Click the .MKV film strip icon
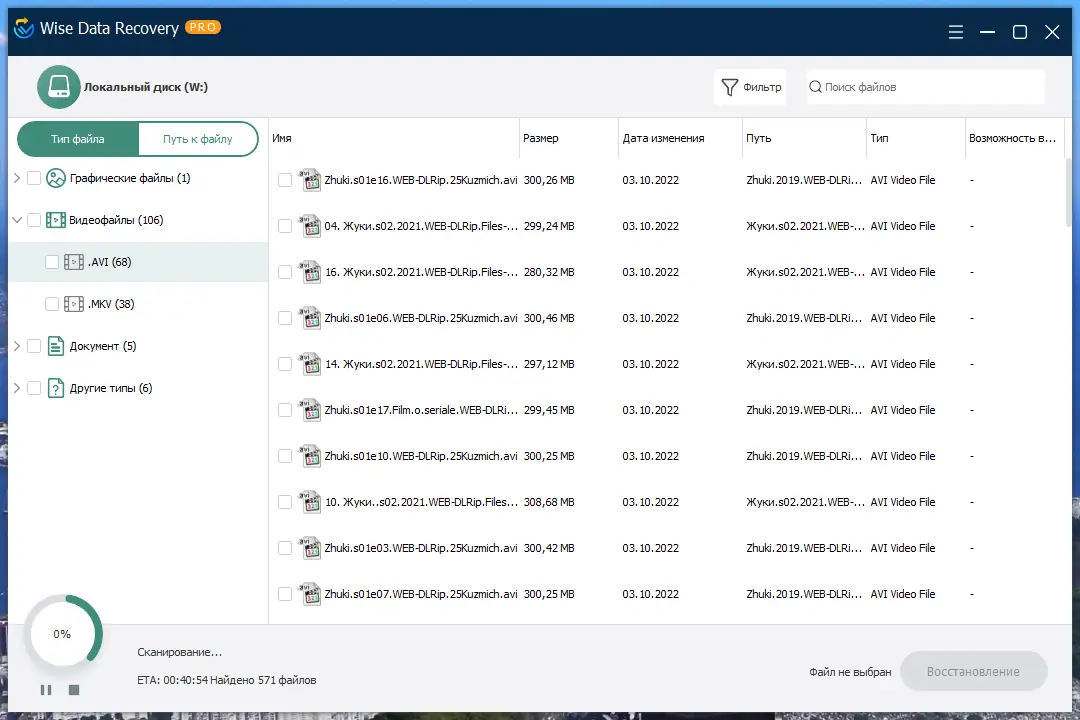The width and height of the screenshot is (1080, 720). 74,305
